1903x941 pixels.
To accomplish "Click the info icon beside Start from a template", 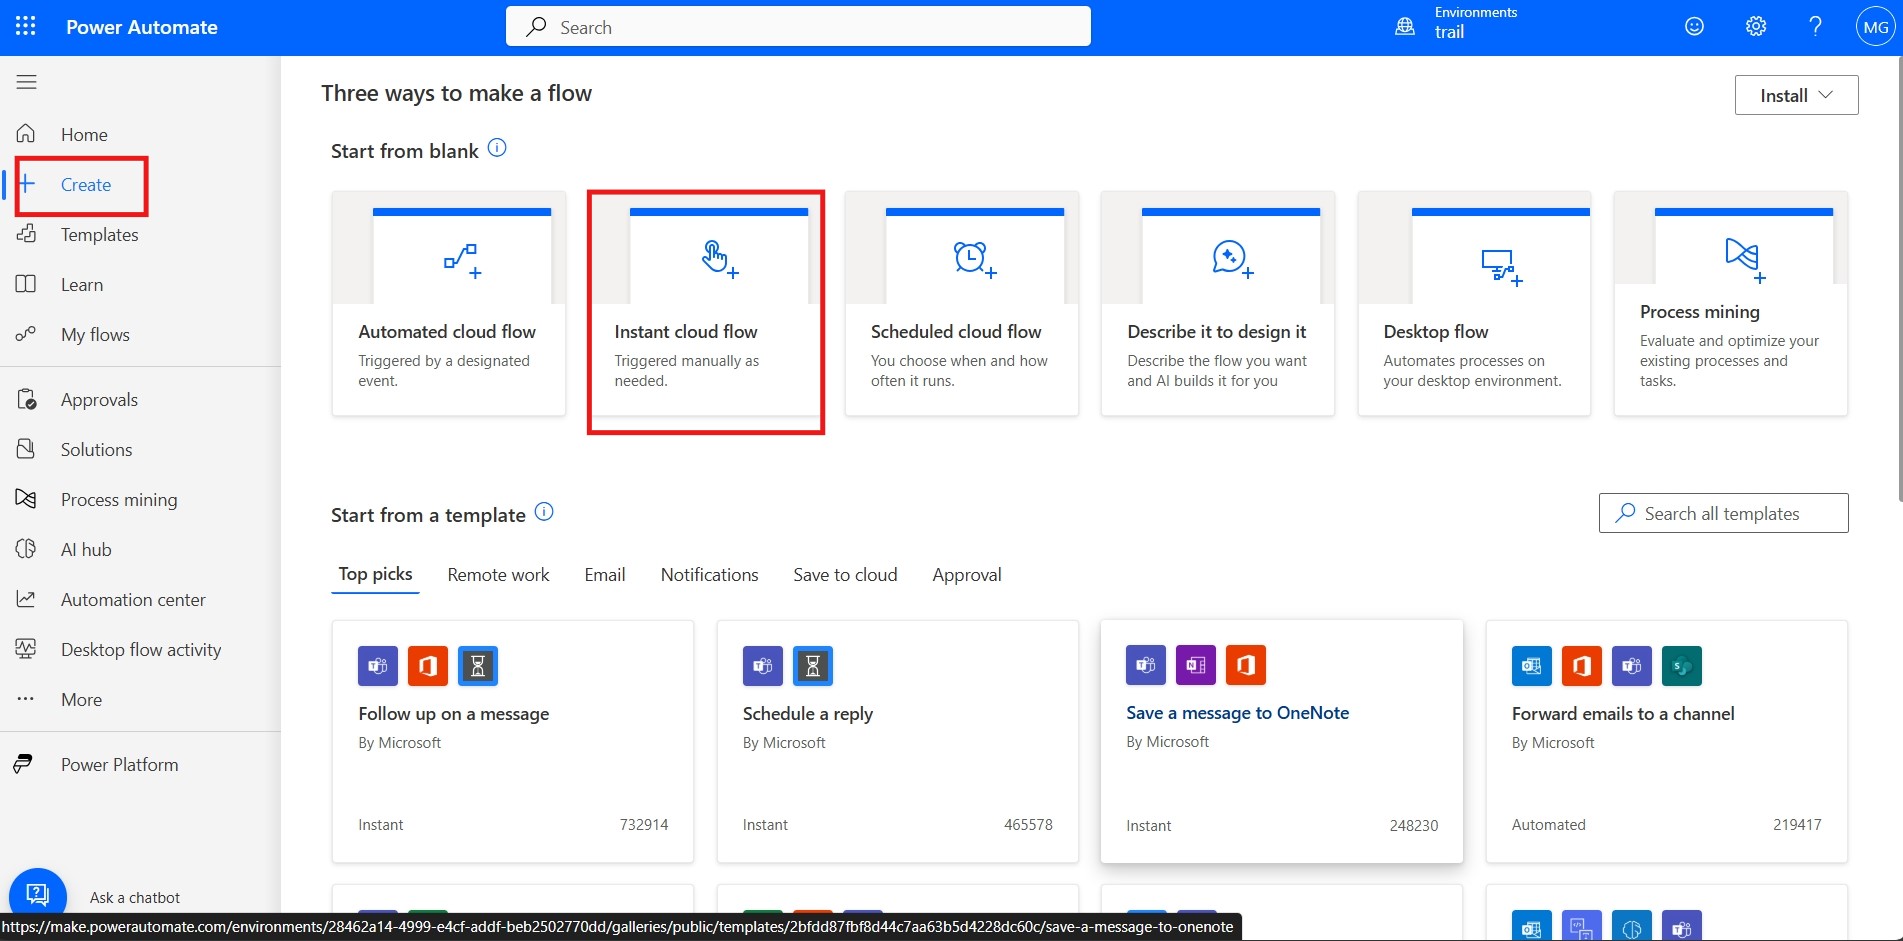I will click(x=544, y=512).
